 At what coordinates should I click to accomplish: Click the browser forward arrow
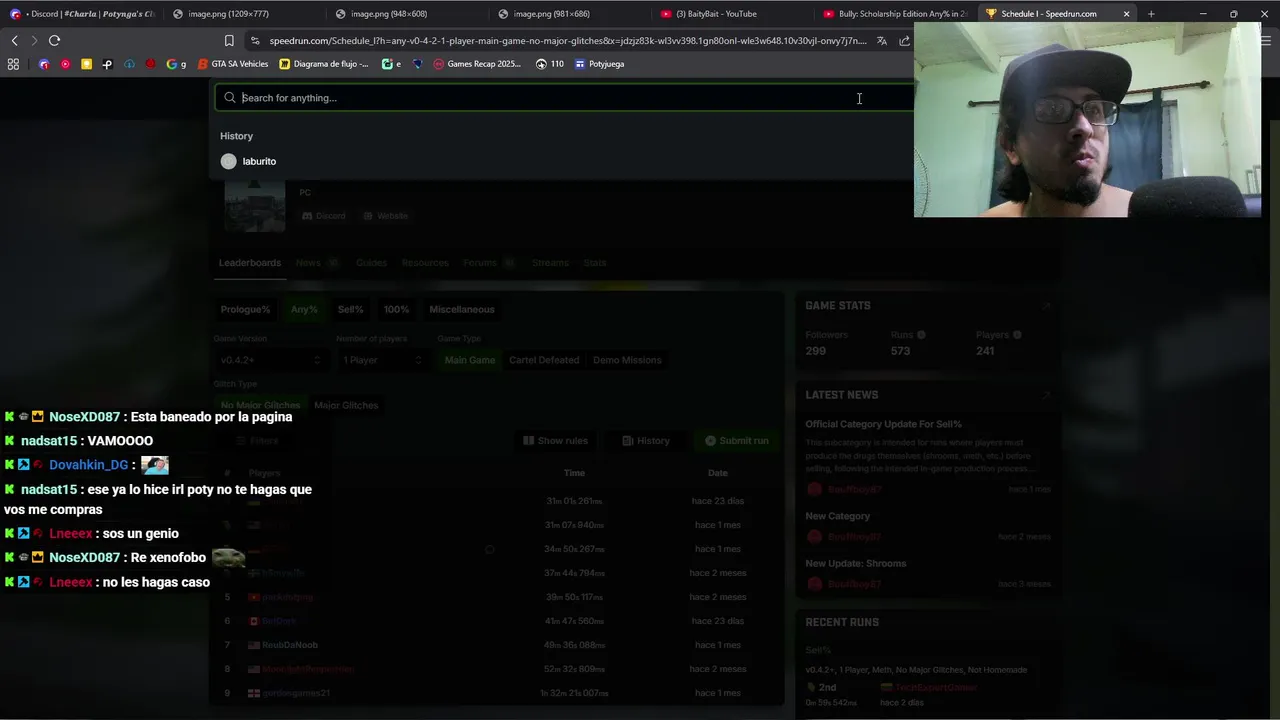pos(33,40)
